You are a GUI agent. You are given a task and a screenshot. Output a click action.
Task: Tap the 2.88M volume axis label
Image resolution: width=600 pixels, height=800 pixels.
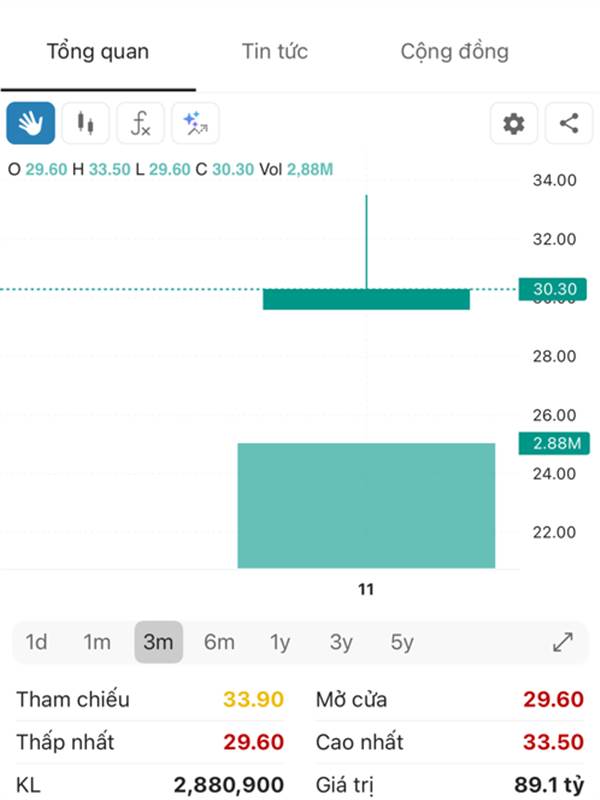click(555, 443)
